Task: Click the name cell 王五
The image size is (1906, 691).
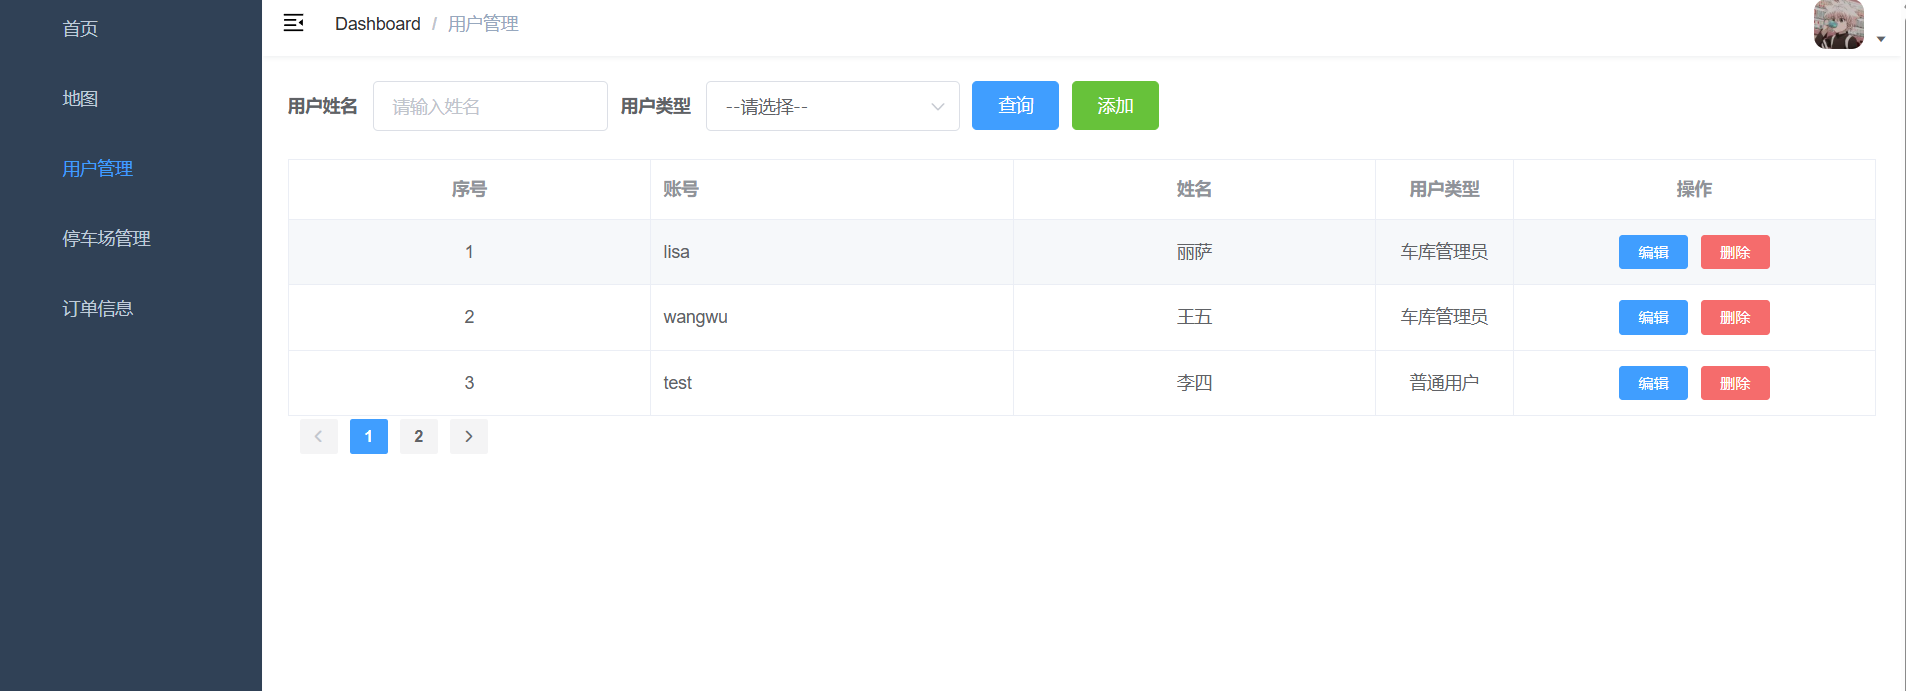Action: tap(1194, 317)
